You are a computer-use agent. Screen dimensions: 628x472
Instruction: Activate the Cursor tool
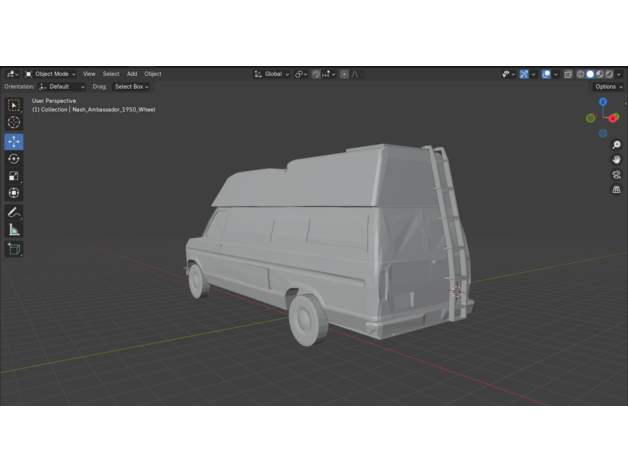pos(14,122)
